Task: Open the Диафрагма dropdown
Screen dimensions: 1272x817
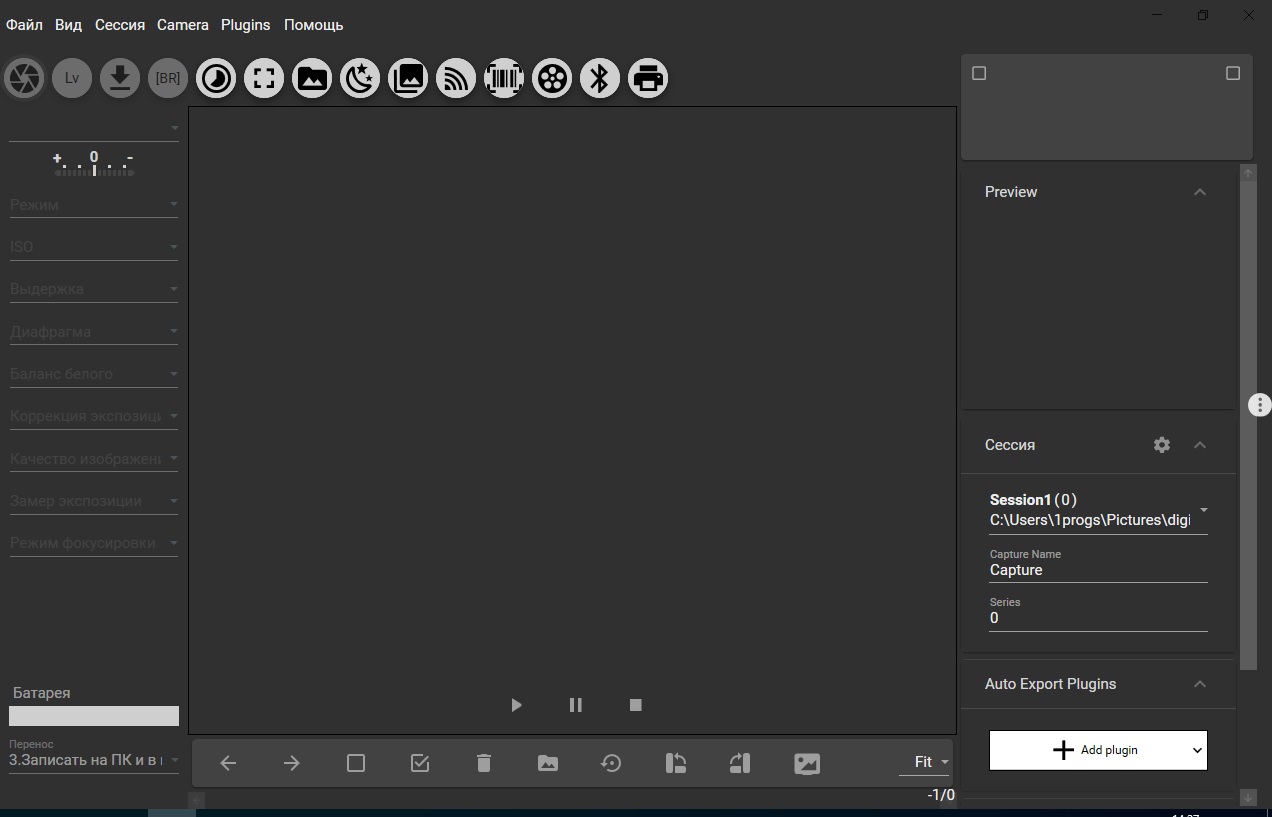Action: click(94, 332)
